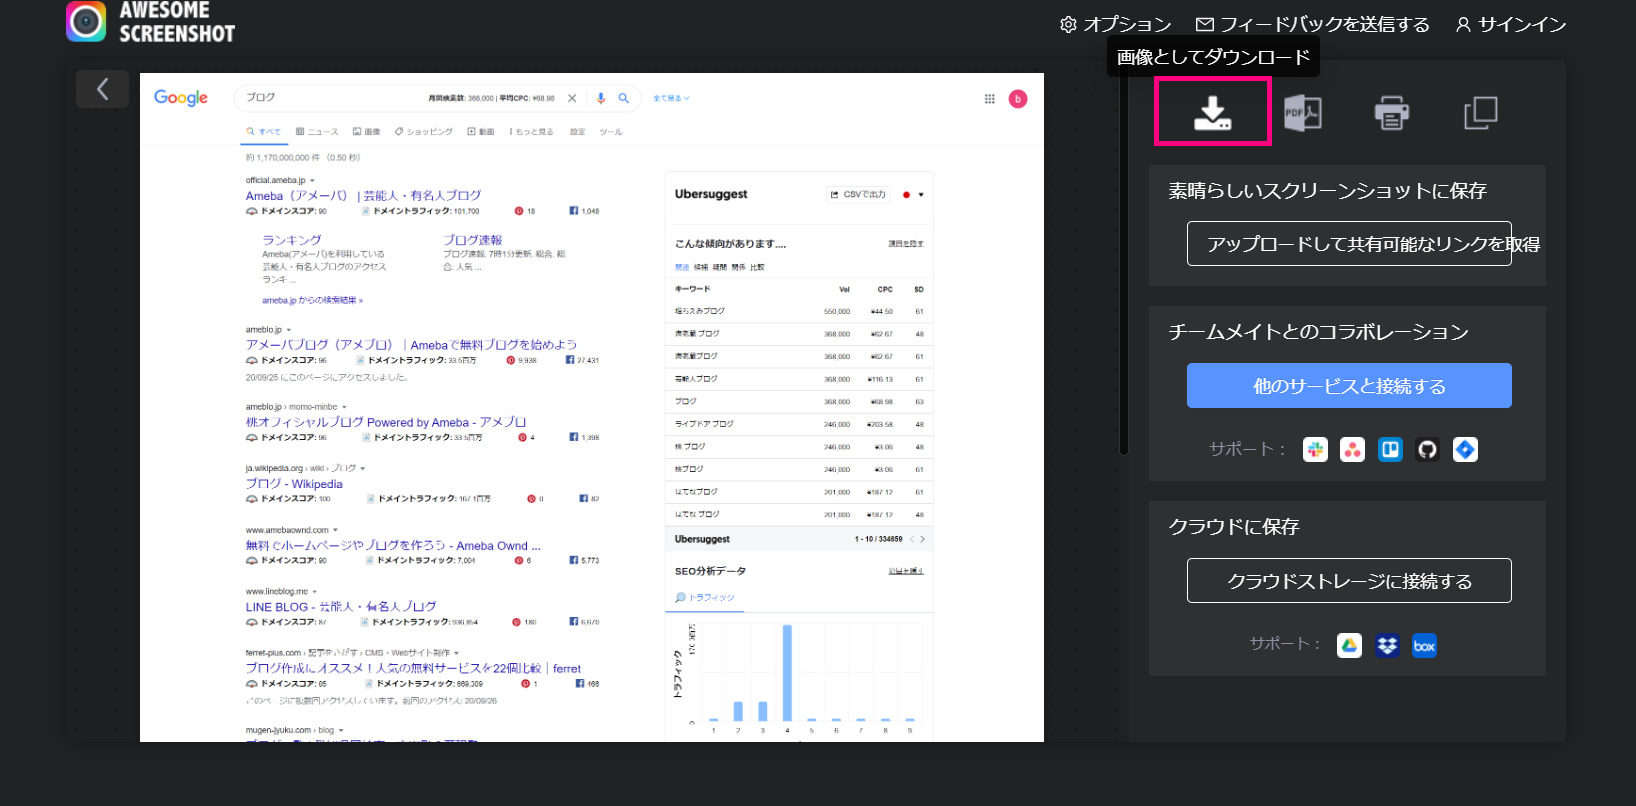Go to previous Ubersuggest keyword page arrow
1636x806 pixels.
[x=911, y=539]
